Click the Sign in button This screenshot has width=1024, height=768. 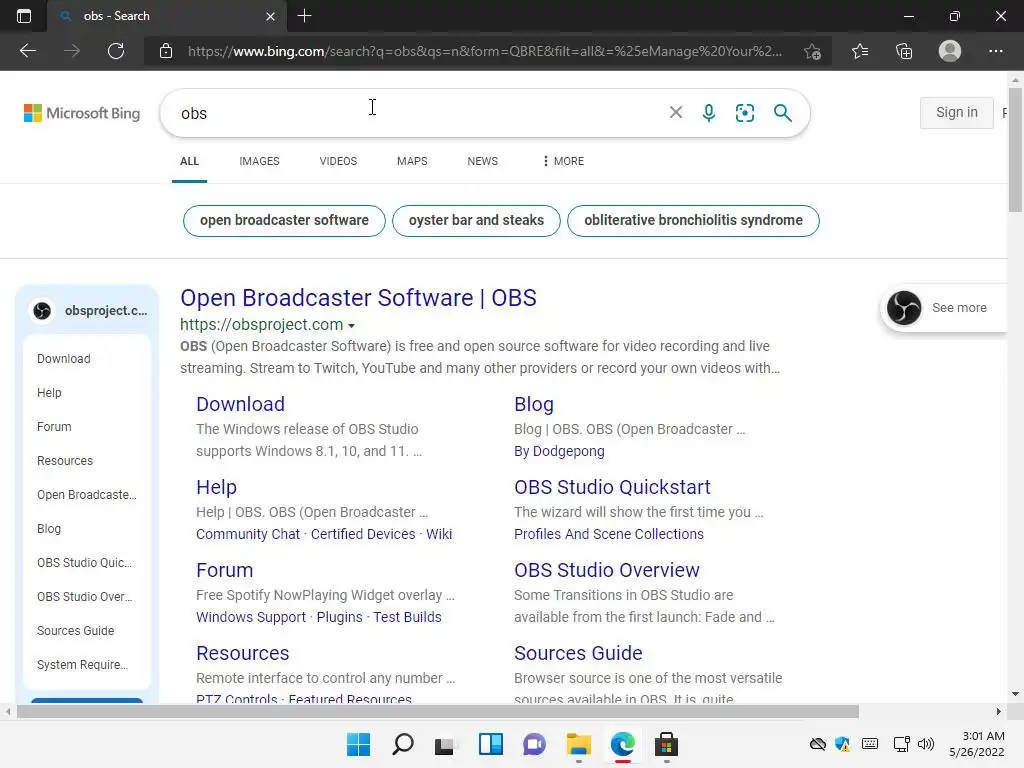click(x=957, y=112)
